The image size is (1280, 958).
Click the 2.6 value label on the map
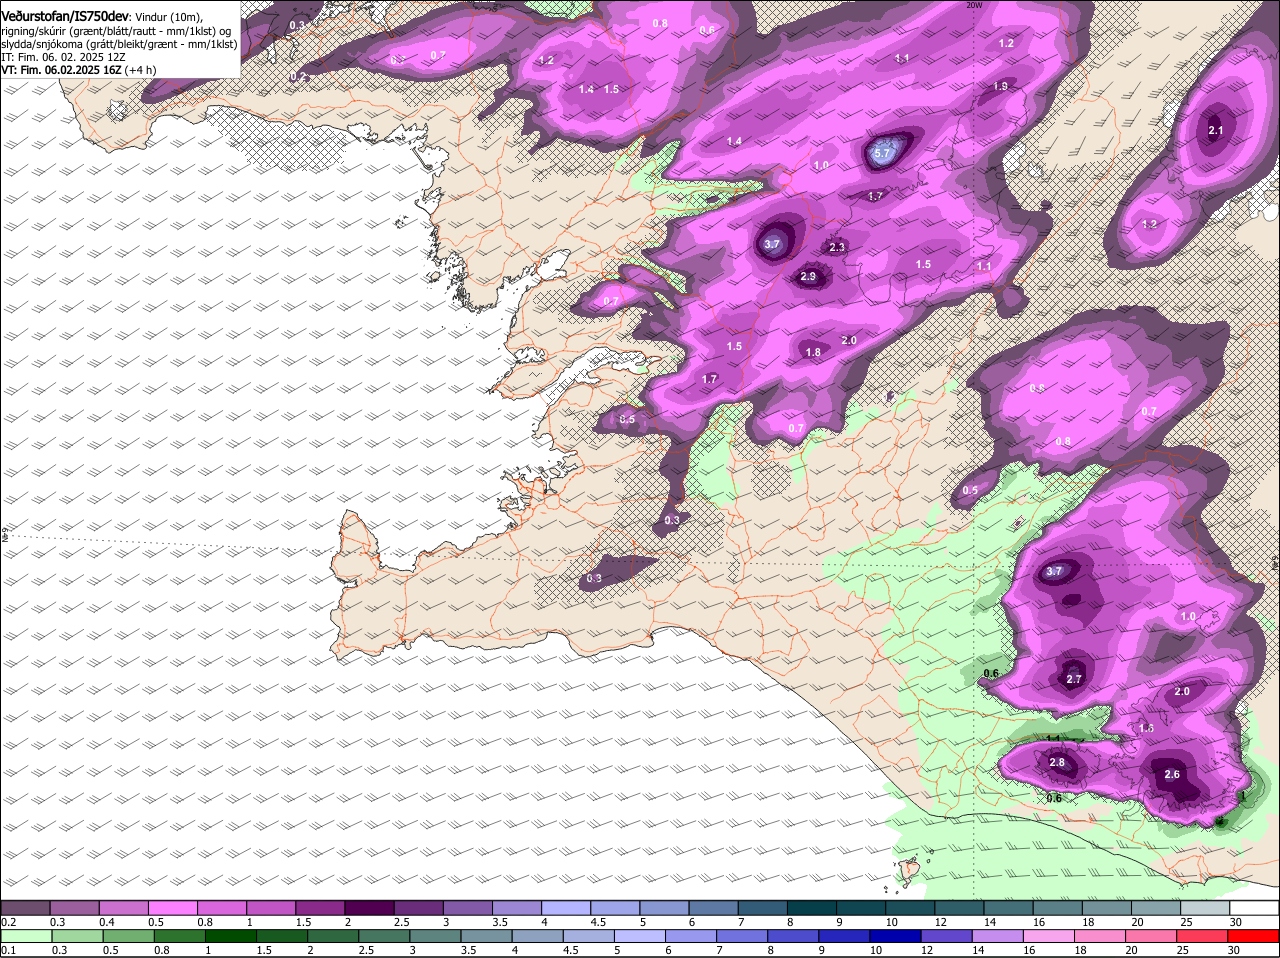point(1173,774)
